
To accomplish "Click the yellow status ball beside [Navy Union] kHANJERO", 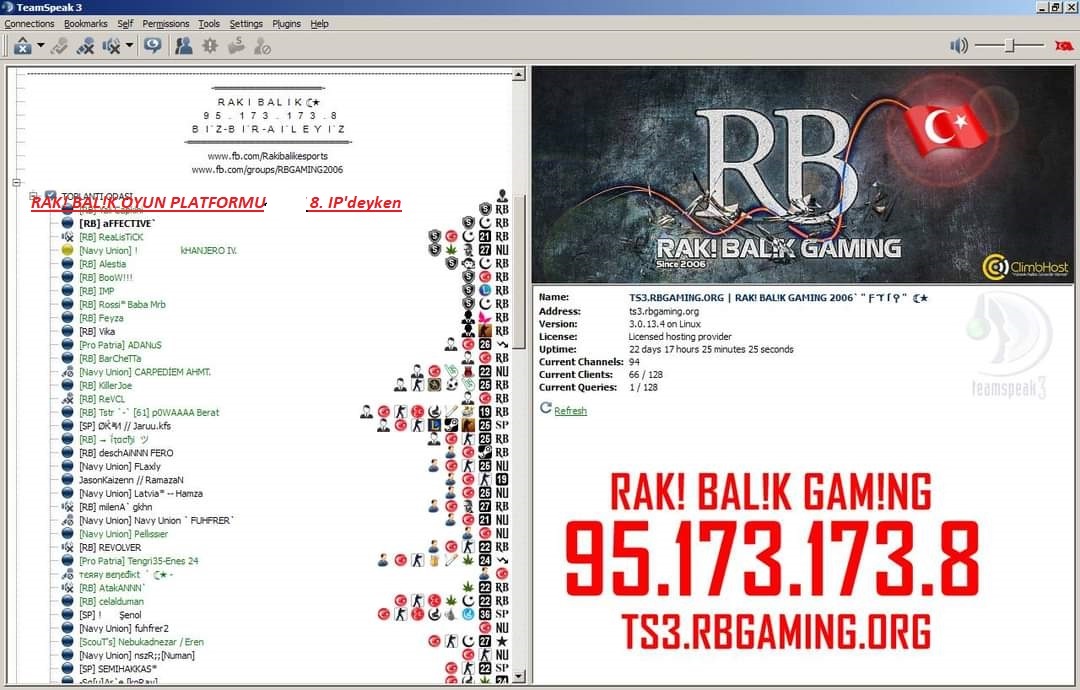I will [68, 251].
